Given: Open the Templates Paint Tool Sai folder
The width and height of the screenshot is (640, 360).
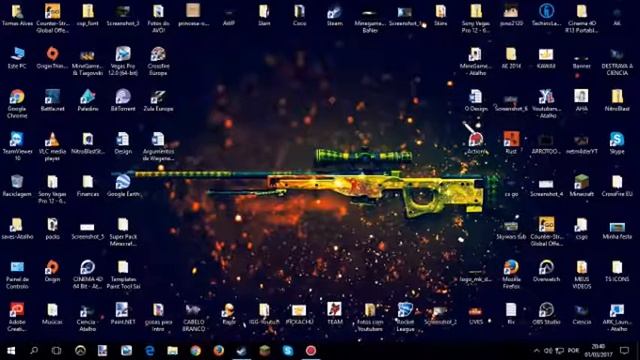Looking at the screenshot, I should [x=123, y=275].
